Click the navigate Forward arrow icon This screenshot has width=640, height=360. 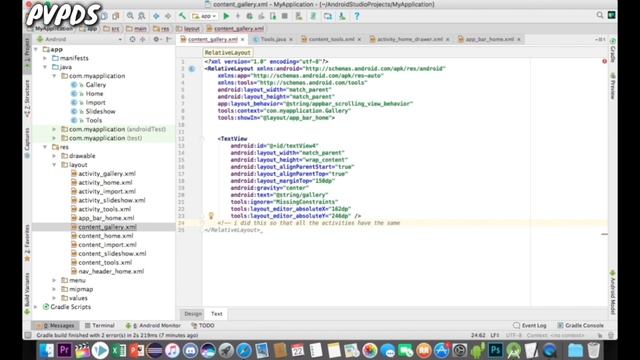(168, 16)
